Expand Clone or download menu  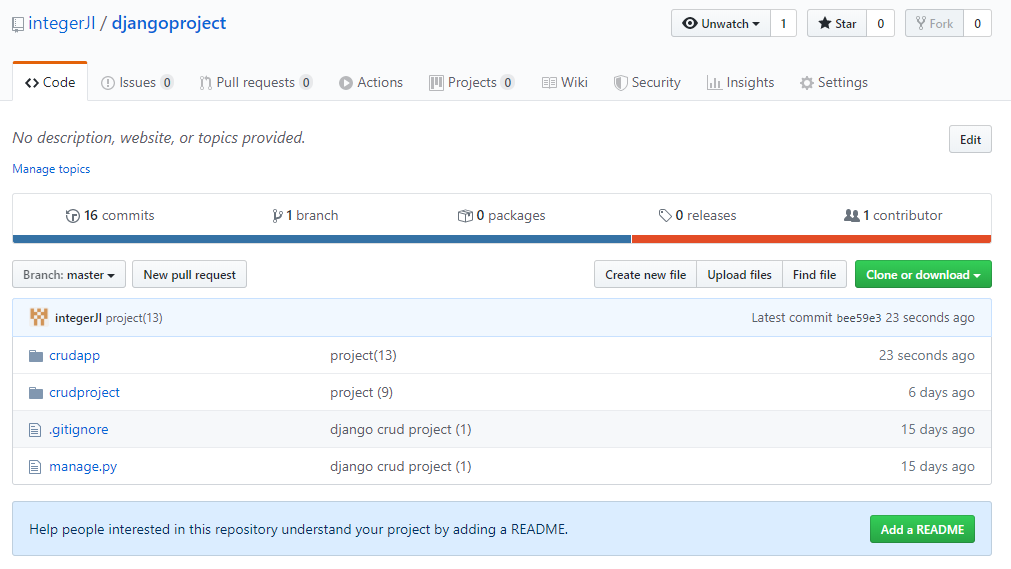tap(923, 275)
